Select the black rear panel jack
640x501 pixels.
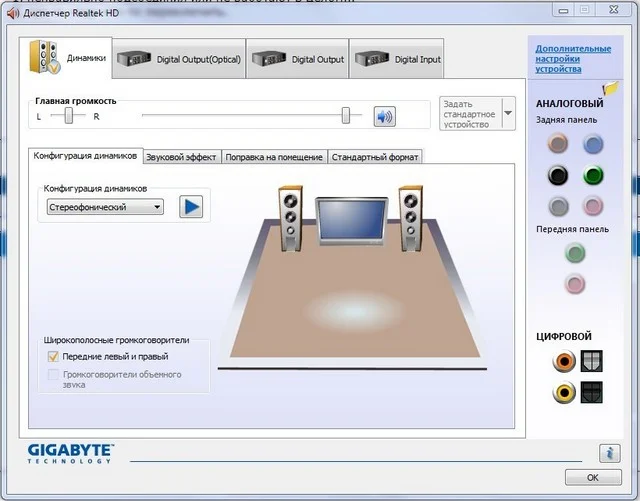click(558, 175)
